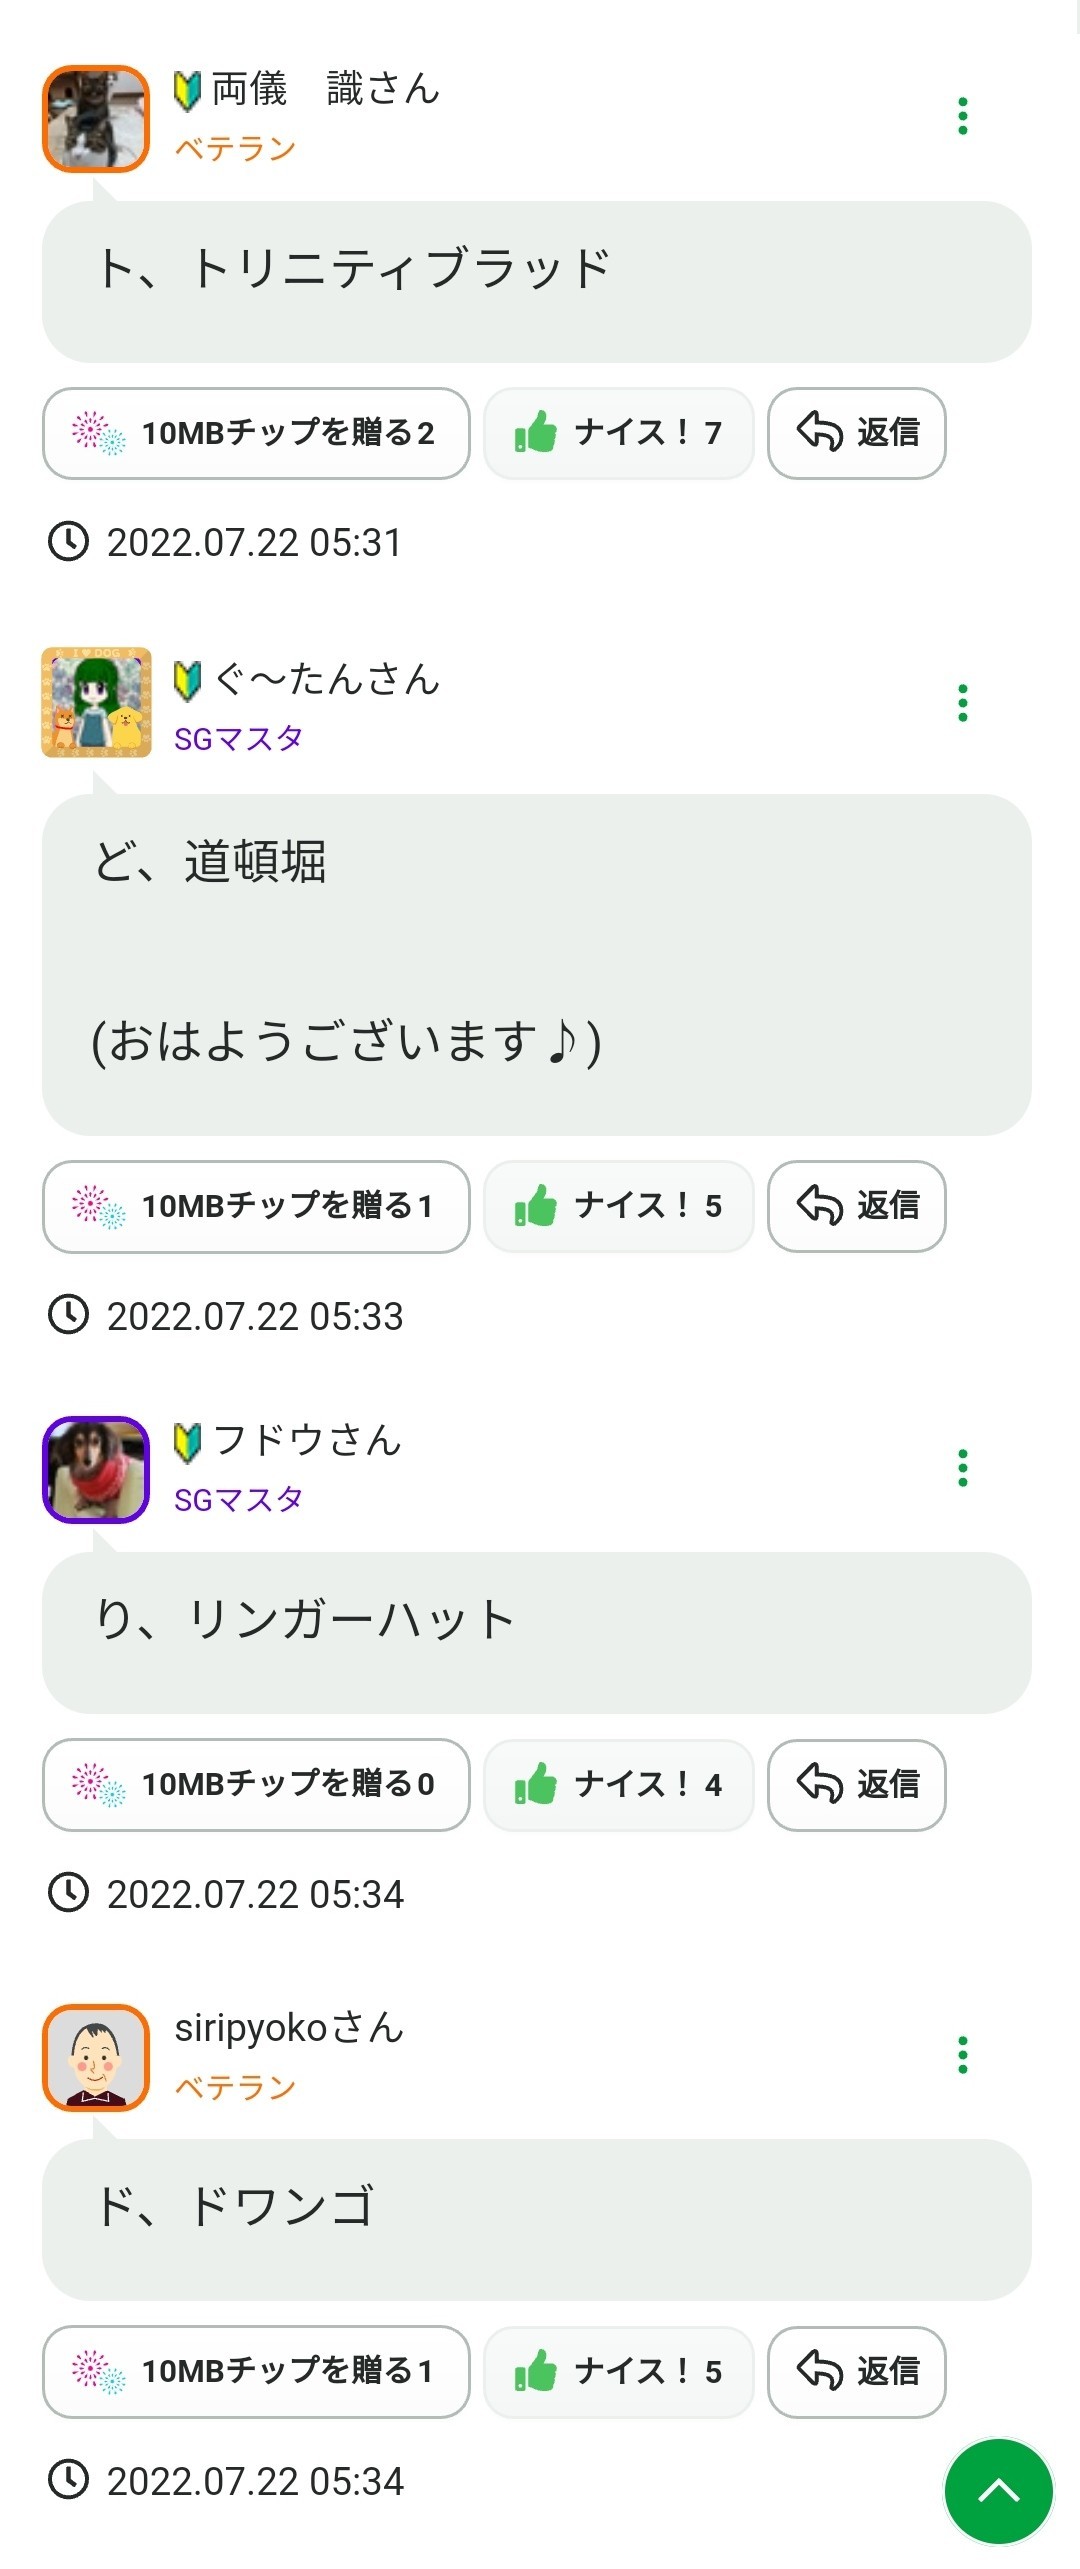
Task: Open three-dot menu on フドウ's comment
Action: (962, 1468)
